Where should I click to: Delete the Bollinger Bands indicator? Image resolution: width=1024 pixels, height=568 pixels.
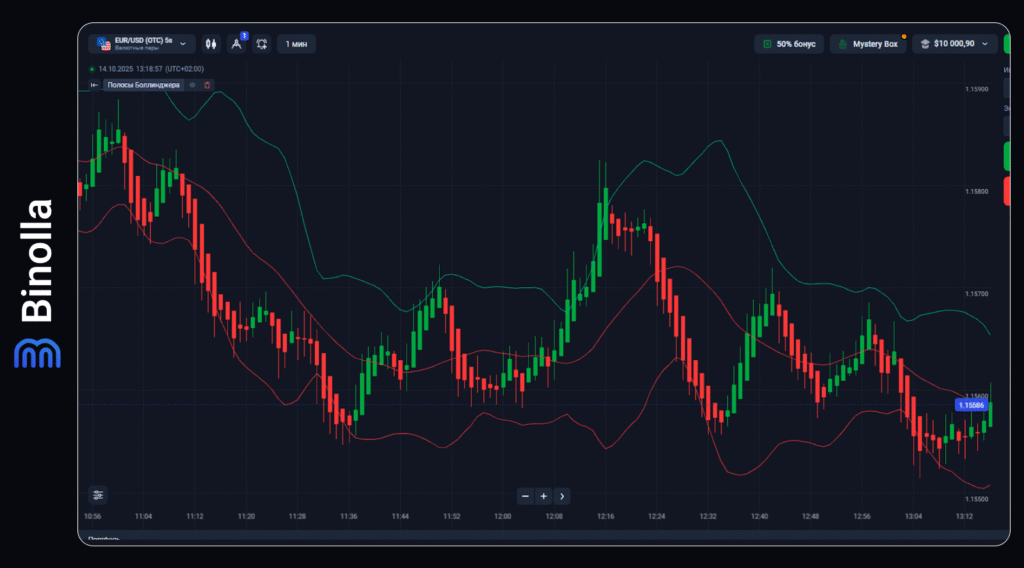point(208,85)
